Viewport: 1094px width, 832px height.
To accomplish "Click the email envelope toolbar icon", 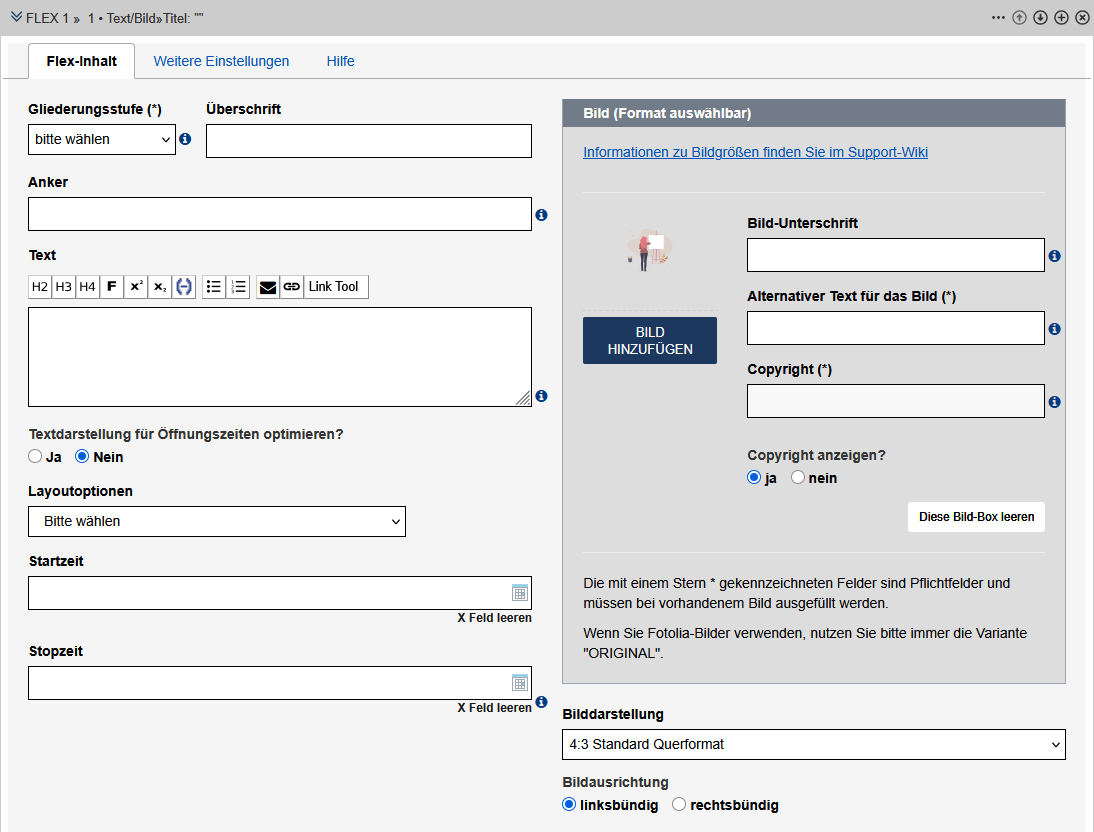I will point(265,287).
